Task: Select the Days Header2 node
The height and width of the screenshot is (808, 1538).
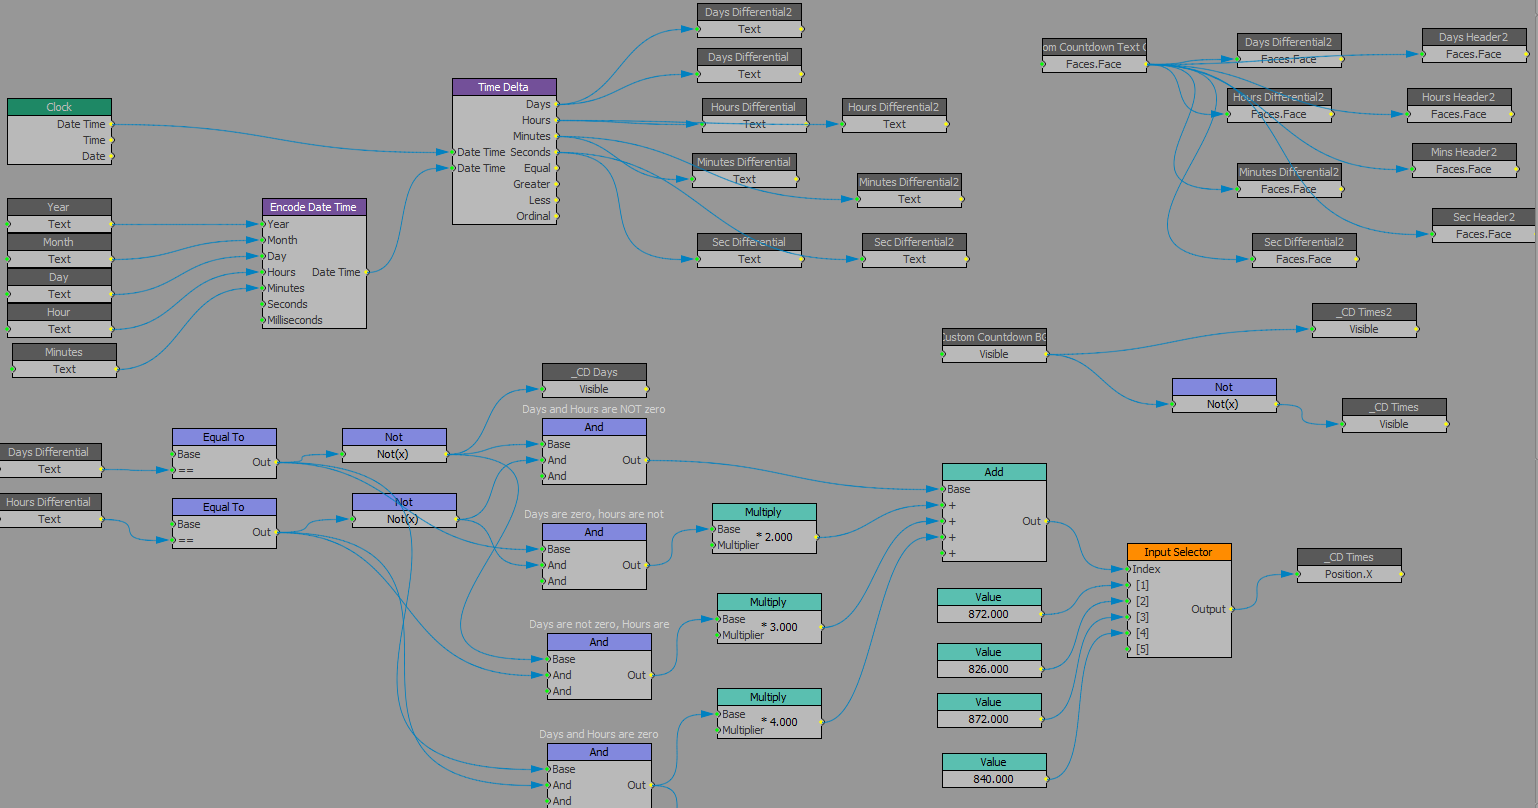Action: (1474, 45)
